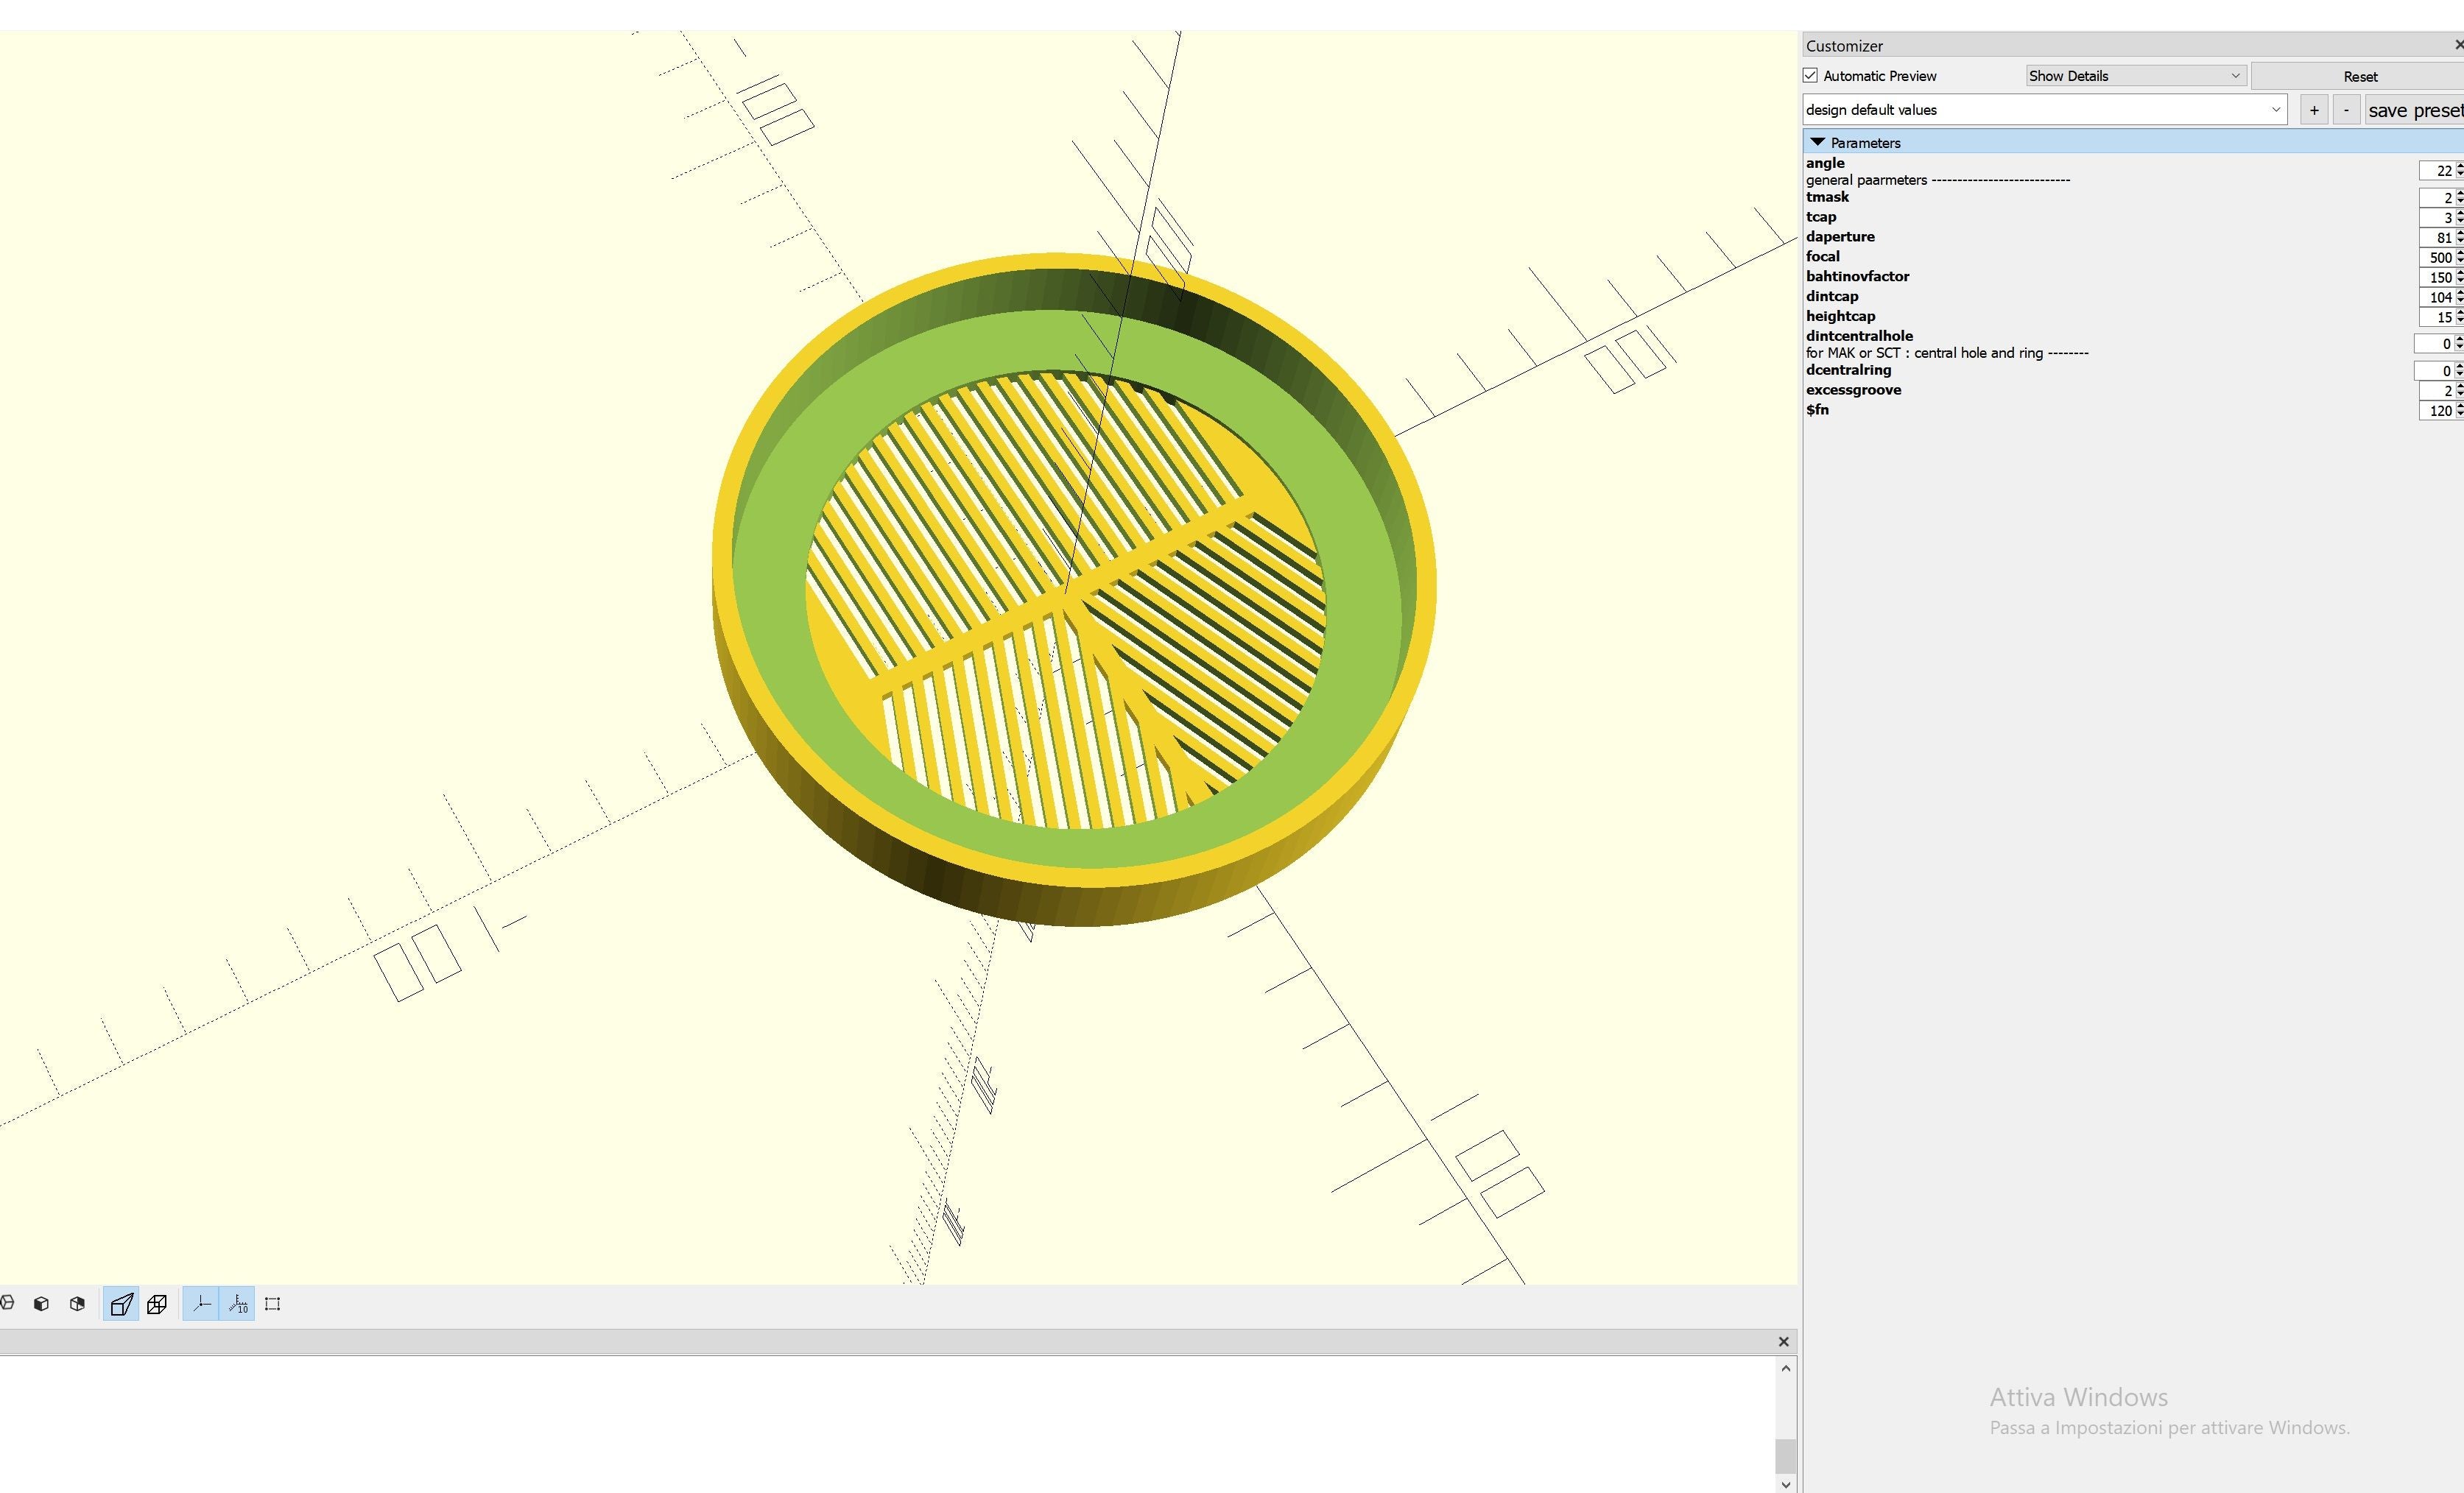Close the console panel with X
Screen dimensions: 2464x1493
(1783, 1342)
